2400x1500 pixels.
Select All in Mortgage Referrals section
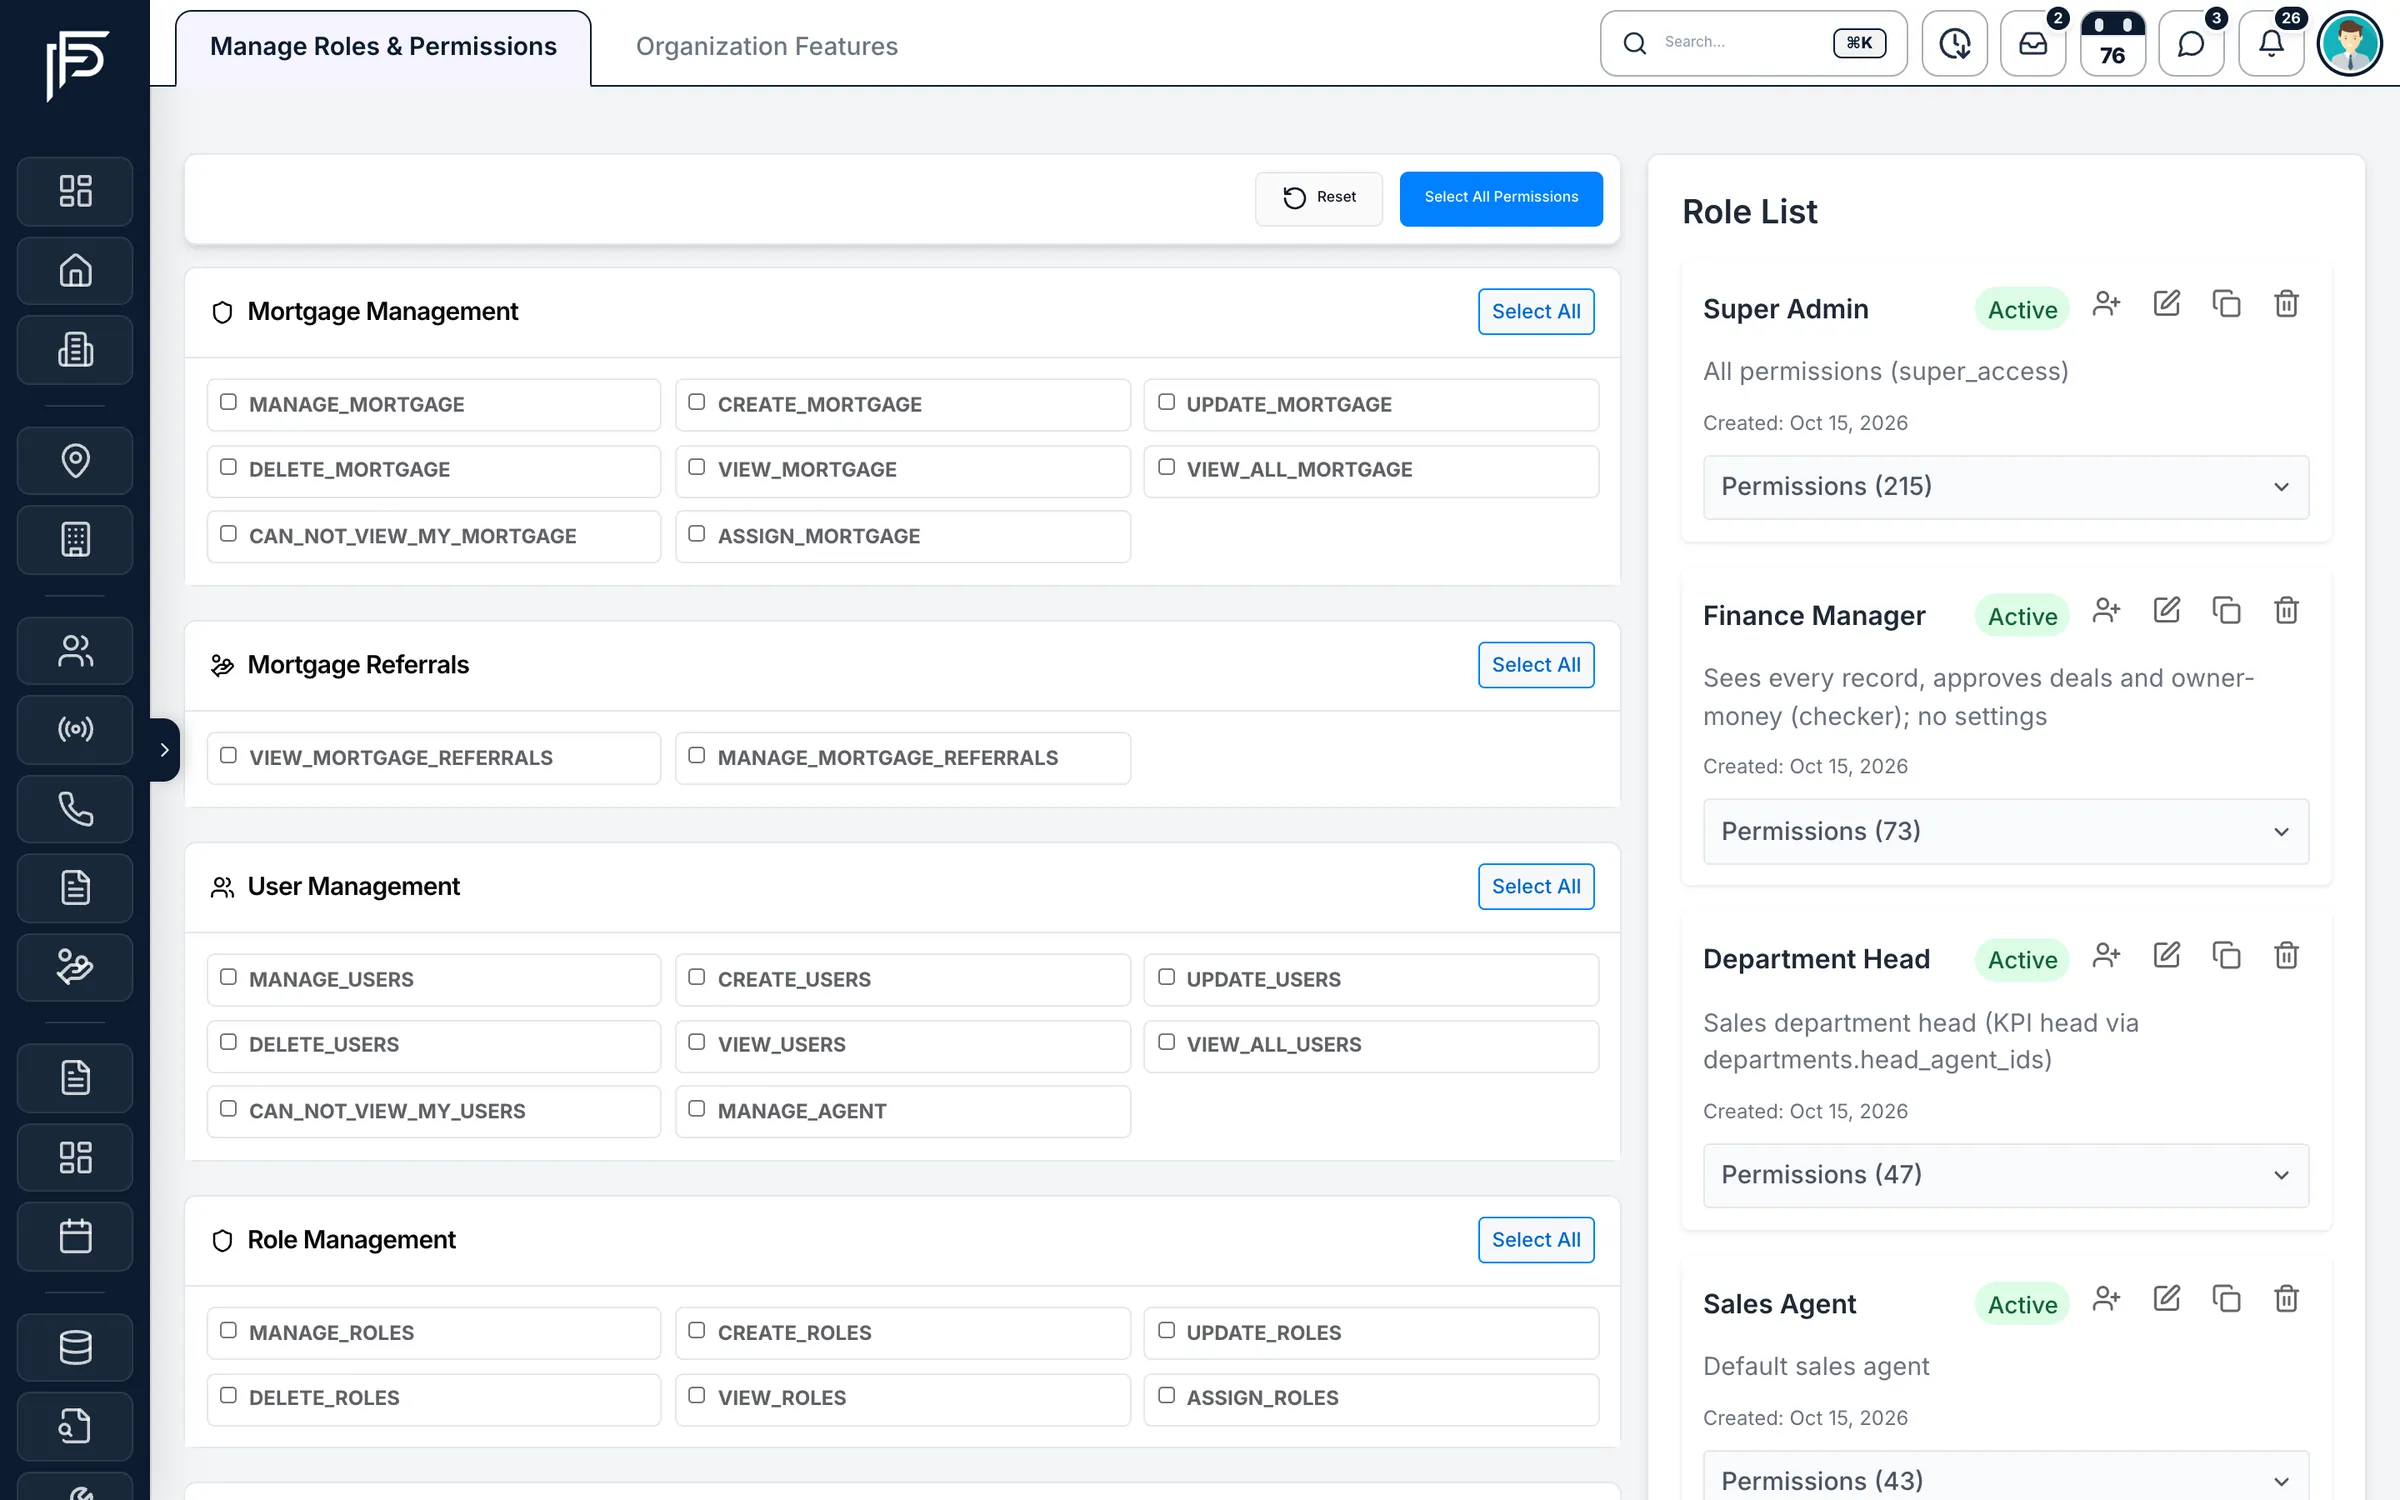tap(1536, 665)
